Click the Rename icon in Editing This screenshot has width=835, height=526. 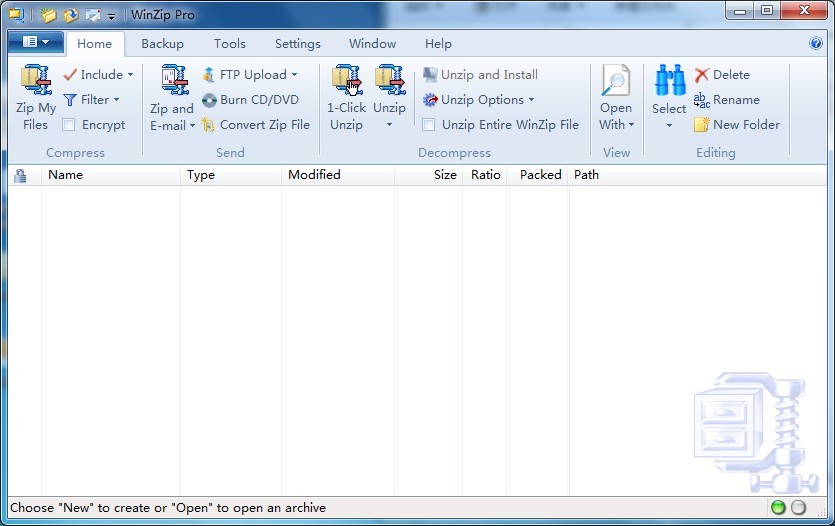[x=702, y=100]
